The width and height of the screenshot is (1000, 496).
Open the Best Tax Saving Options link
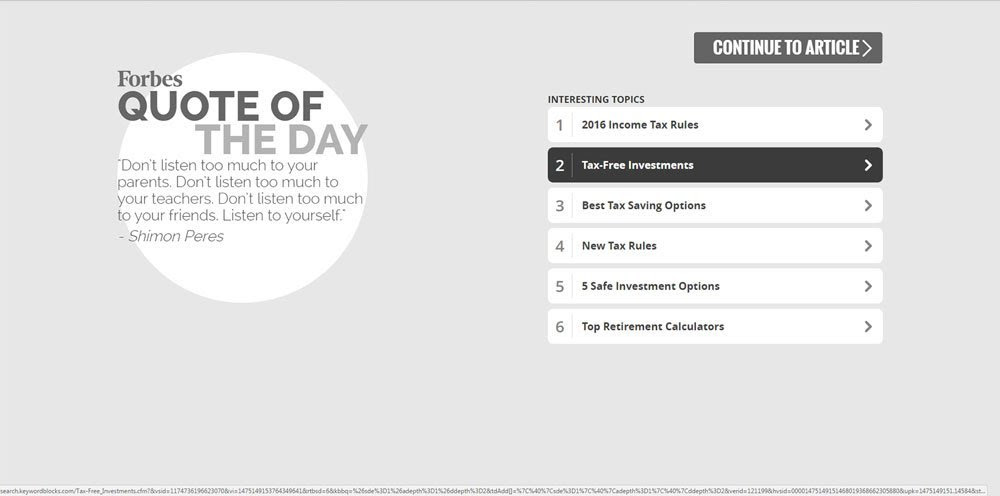pos(643,206)
